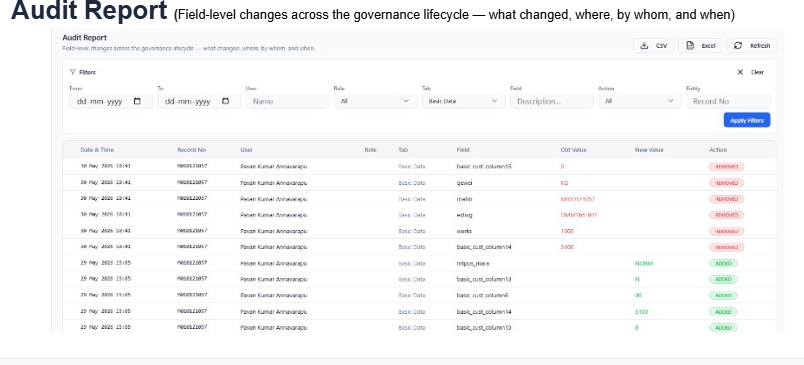Select the matnr field cell
The image size is (804, 365).
point(464,199)
